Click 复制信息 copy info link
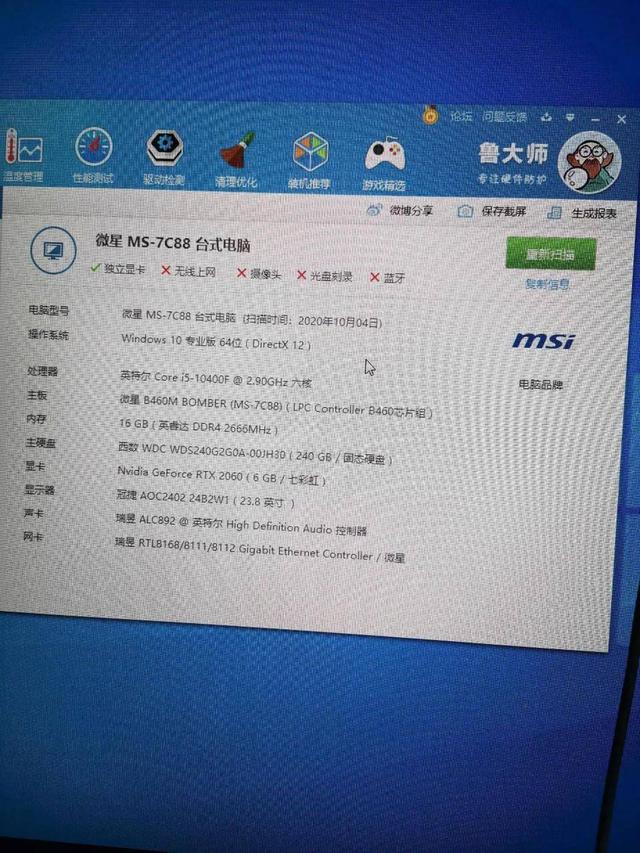Image resolution: width=640 pixels, height=853 pixels. [x=547, y=285]
